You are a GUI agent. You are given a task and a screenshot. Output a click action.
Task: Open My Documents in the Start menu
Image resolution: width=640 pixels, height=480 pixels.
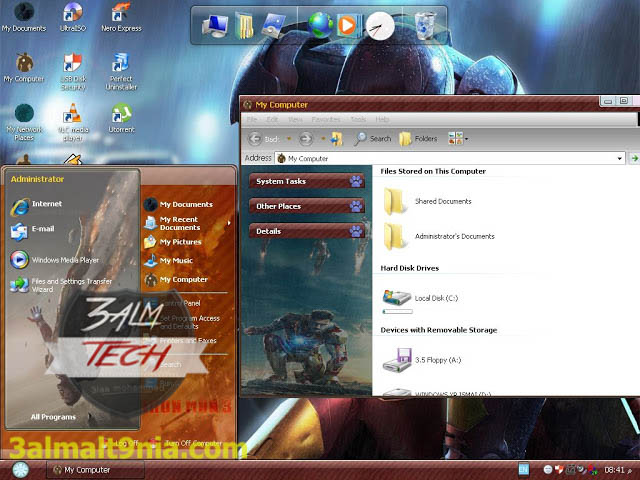pos(178,204)
